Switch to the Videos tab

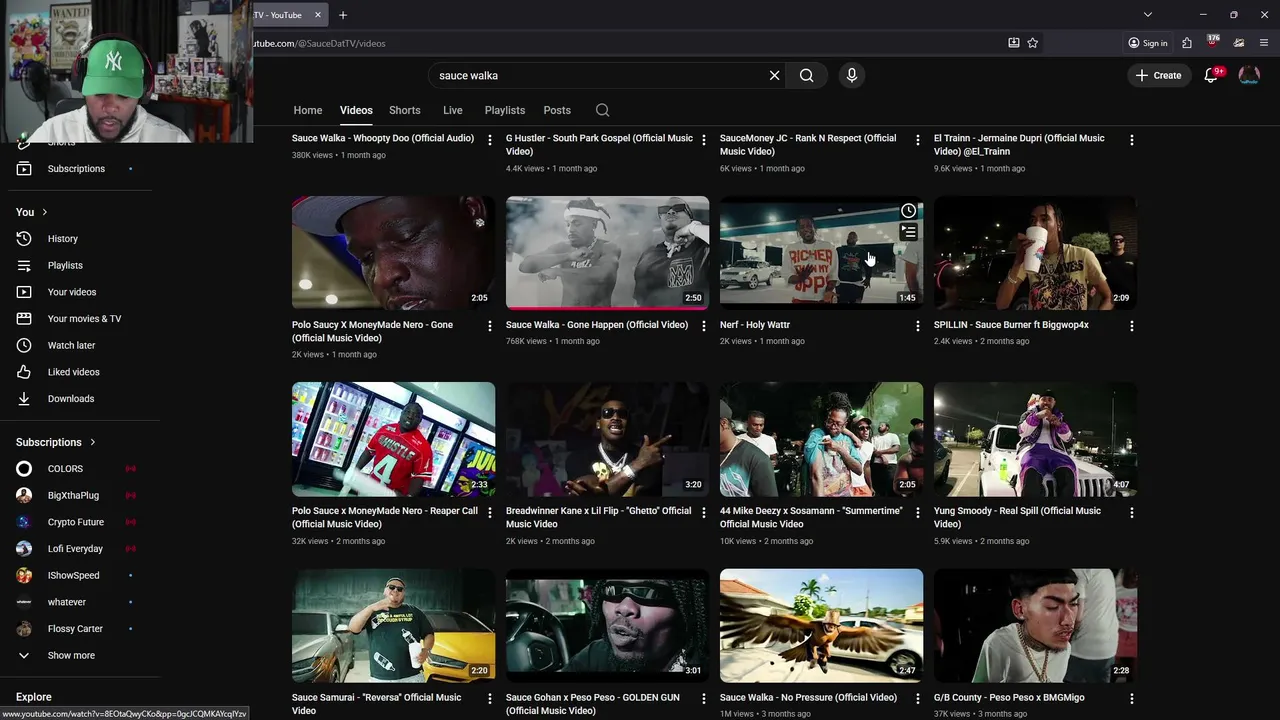coord(356,110)
